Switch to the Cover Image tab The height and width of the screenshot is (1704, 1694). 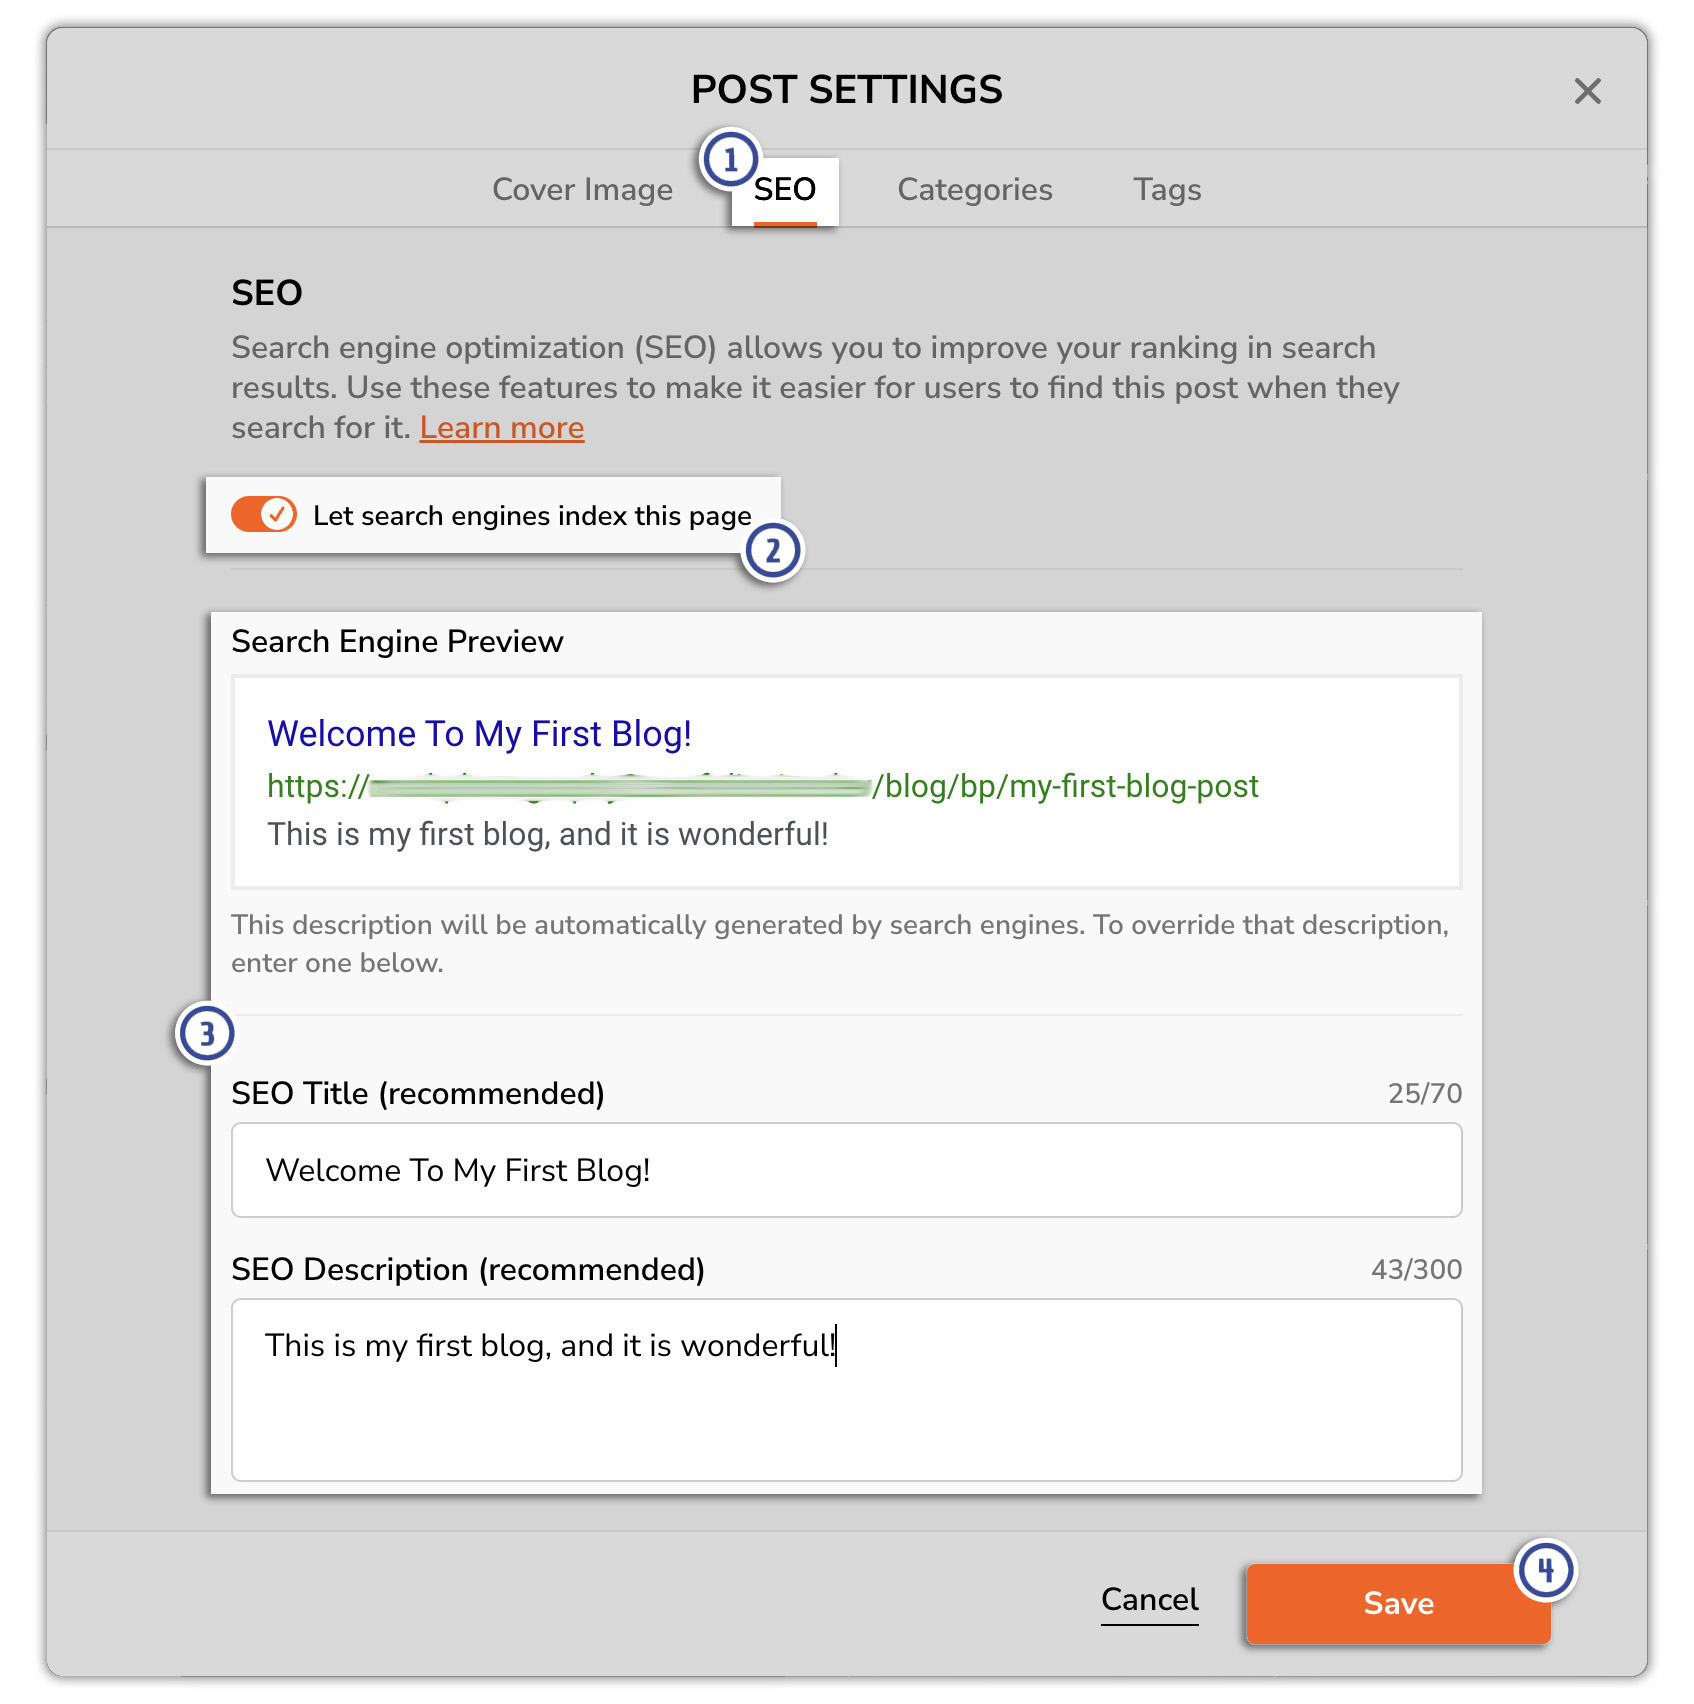click(582, 189)
